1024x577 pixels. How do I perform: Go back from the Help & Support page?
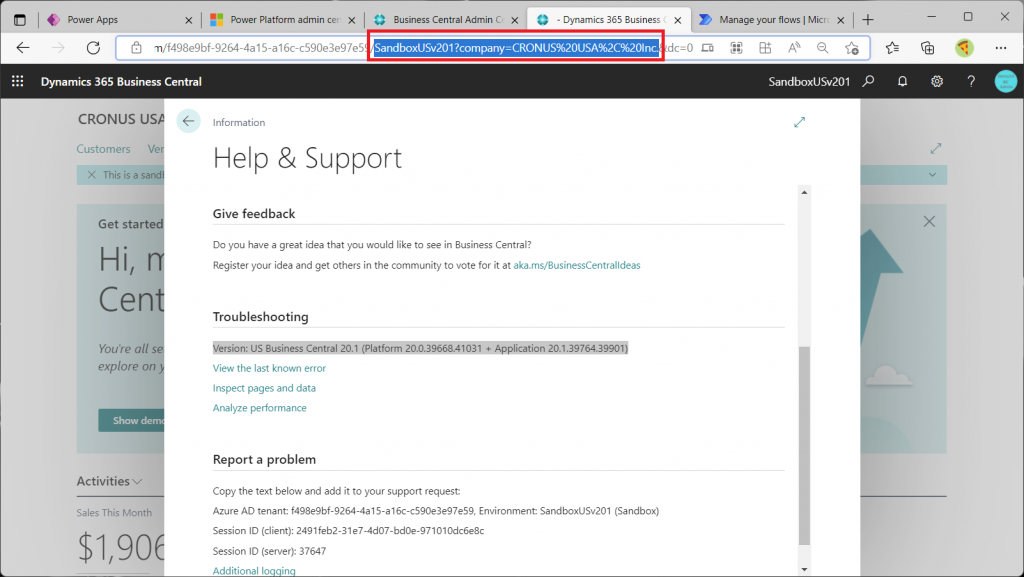(x=188, y=121)
